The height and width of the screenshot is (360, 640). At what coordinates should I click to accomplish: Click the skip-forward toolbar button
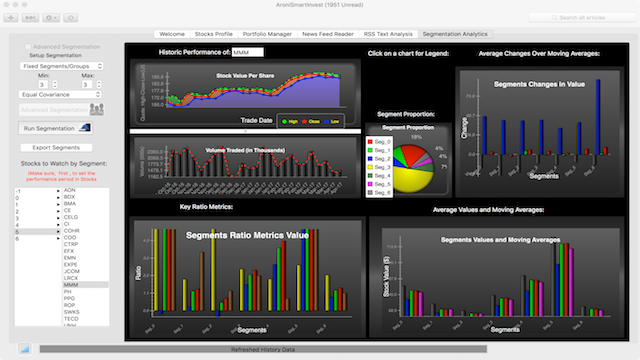pos(30,18)
